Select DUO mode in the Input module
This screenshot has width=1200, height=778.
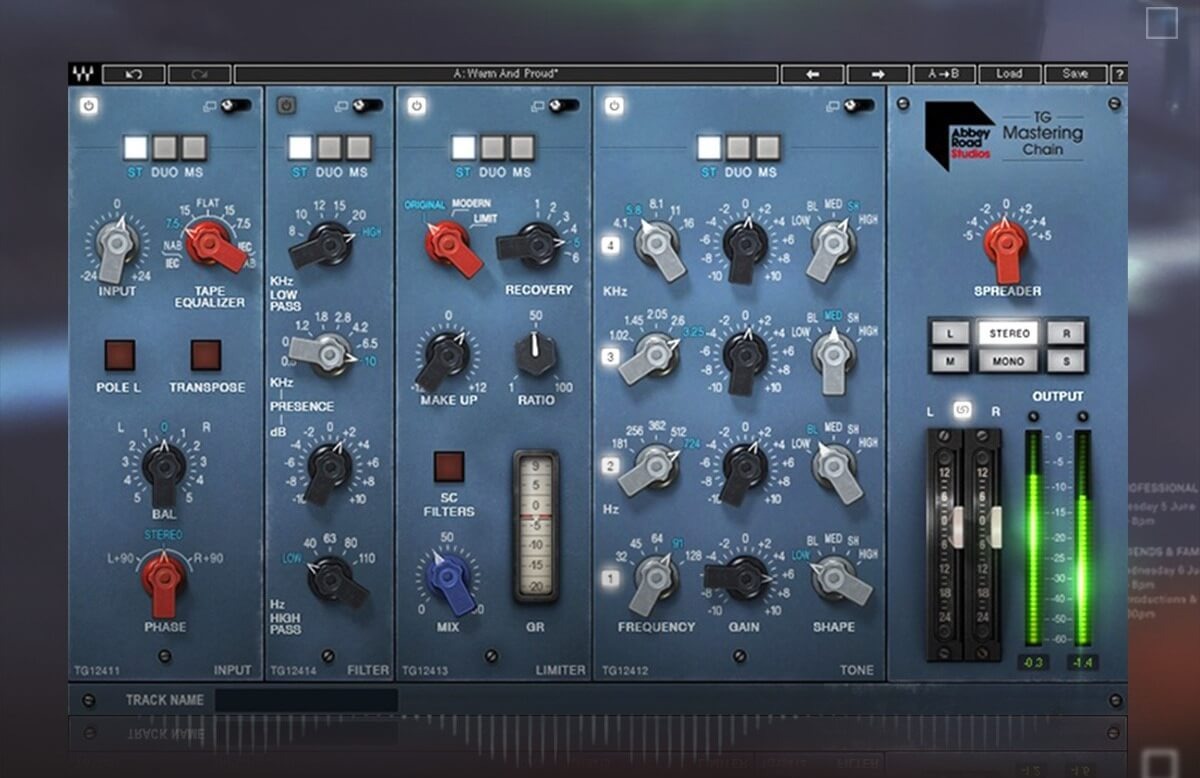(165, 148)
